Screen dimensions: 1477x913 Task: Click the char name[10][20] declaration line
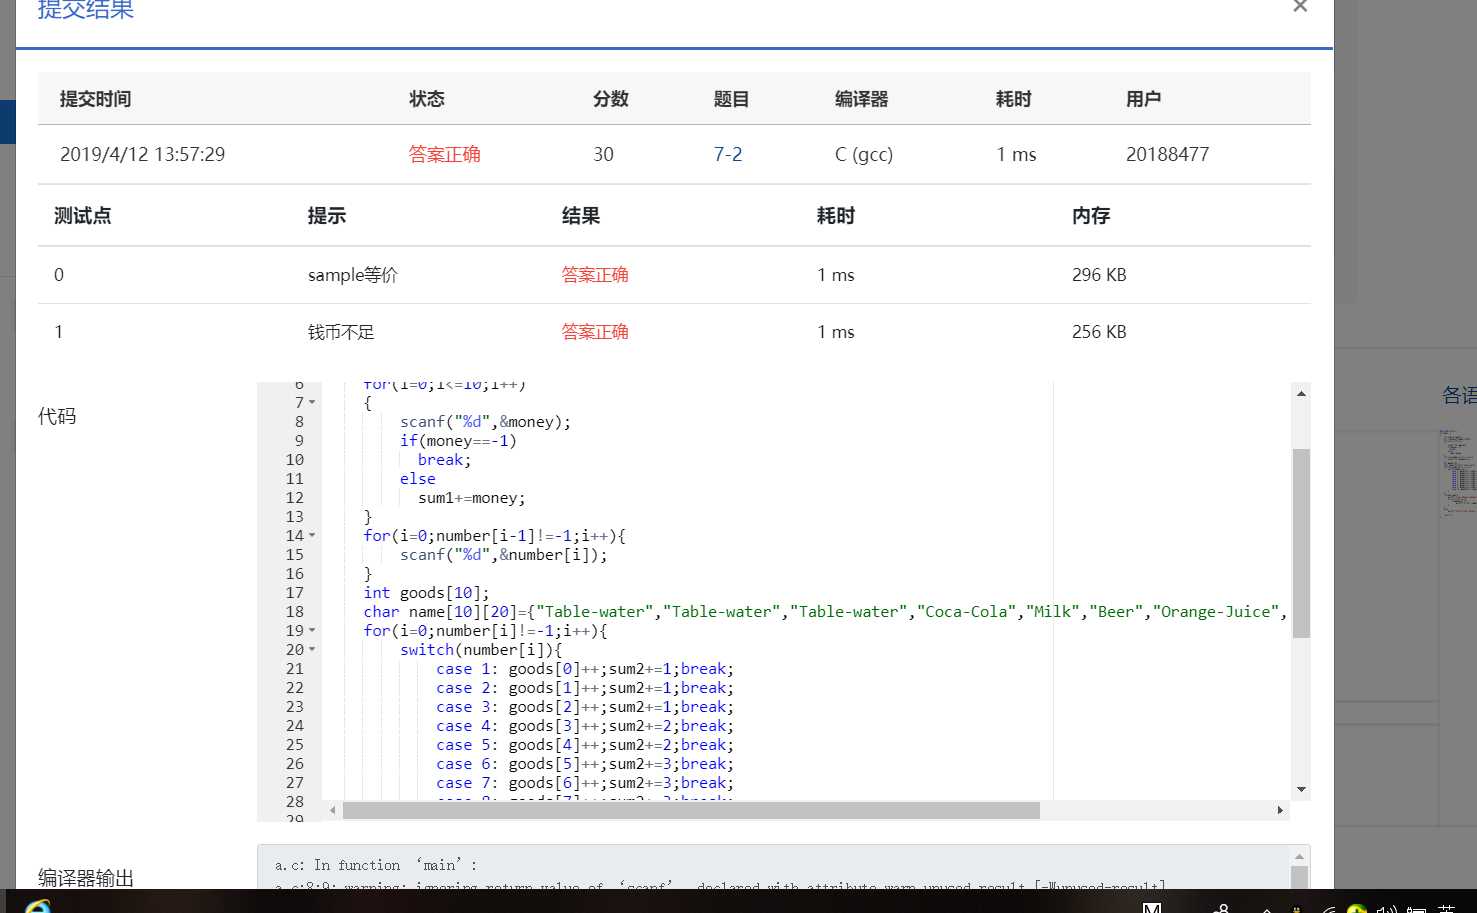click(824, 611)
